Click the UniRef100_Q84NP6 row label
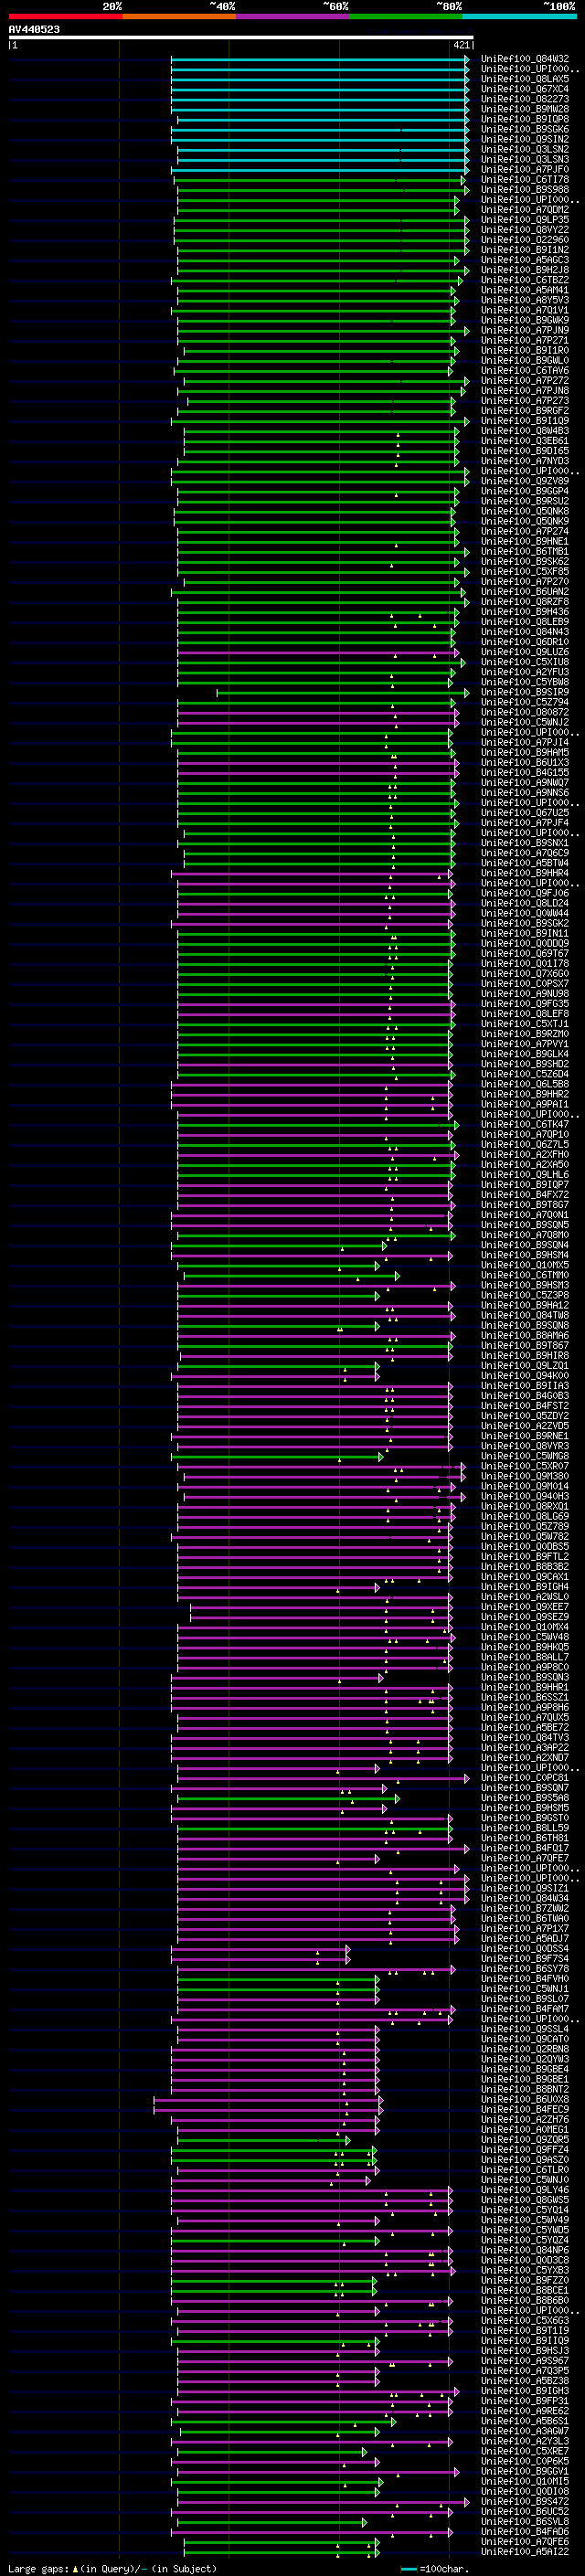Screen dimensions: 585x2576 525,2249
